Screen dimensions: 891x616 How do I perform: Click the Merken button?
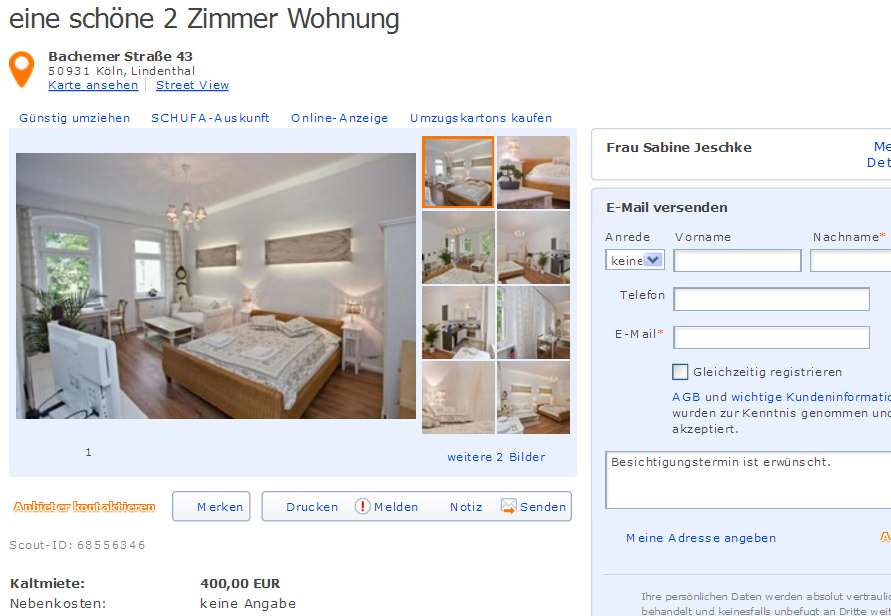[211, 506]
